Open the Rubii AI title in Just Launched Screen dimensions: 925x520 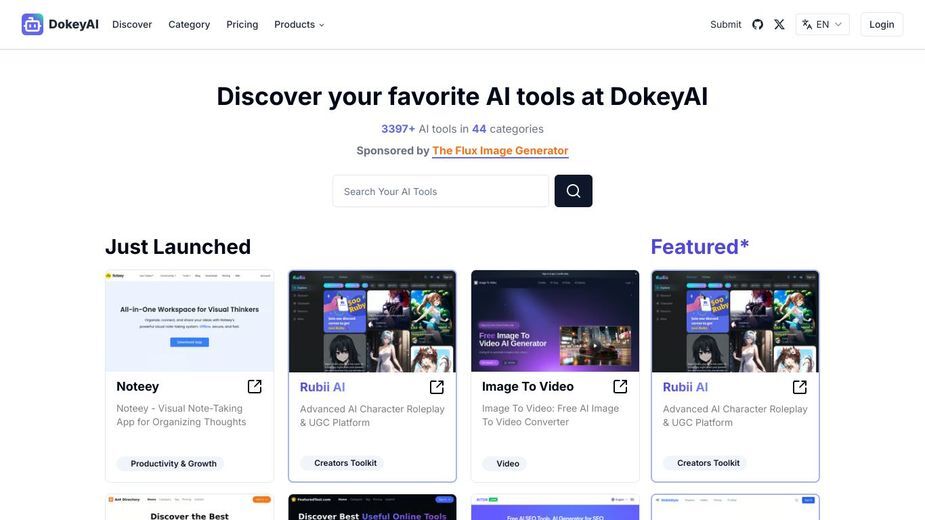click(x=322, y=387)
